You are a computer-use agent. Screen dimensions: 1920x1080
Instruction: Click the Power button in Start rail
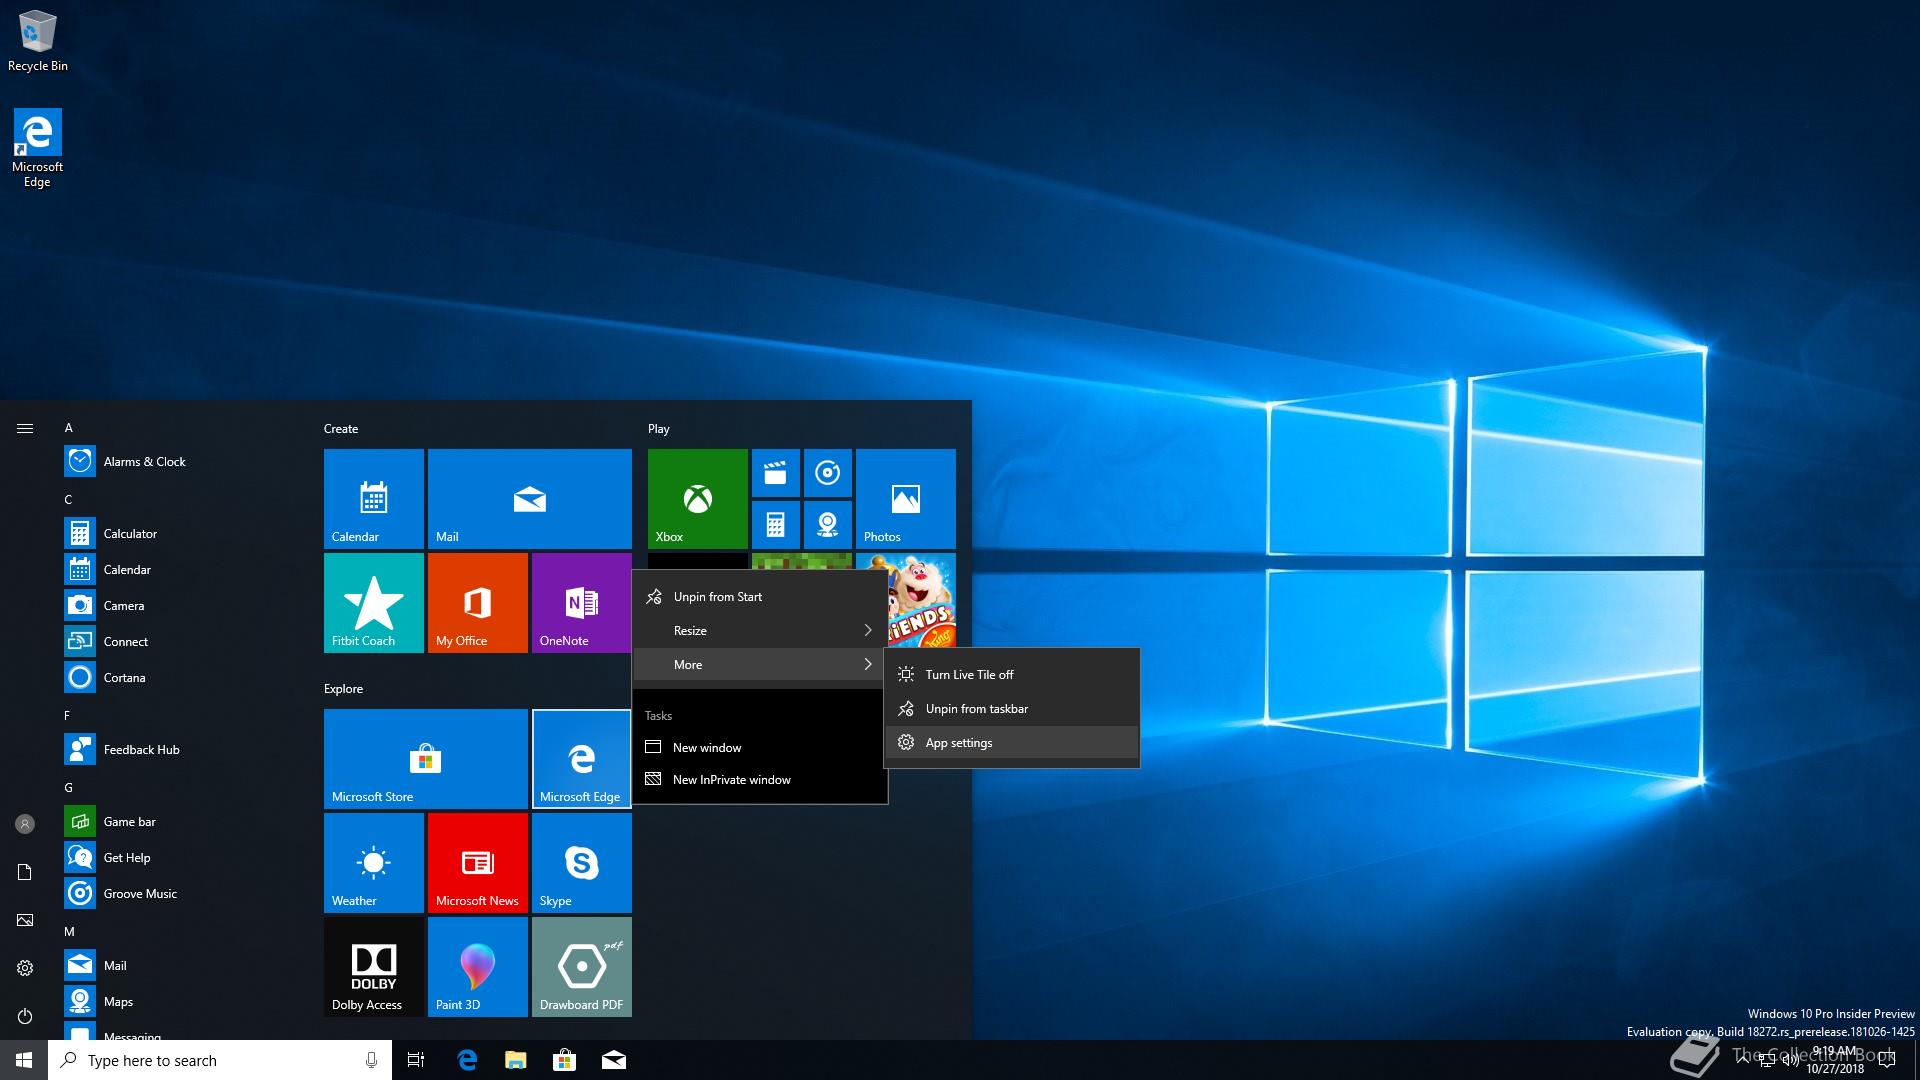pos(25,1016)
